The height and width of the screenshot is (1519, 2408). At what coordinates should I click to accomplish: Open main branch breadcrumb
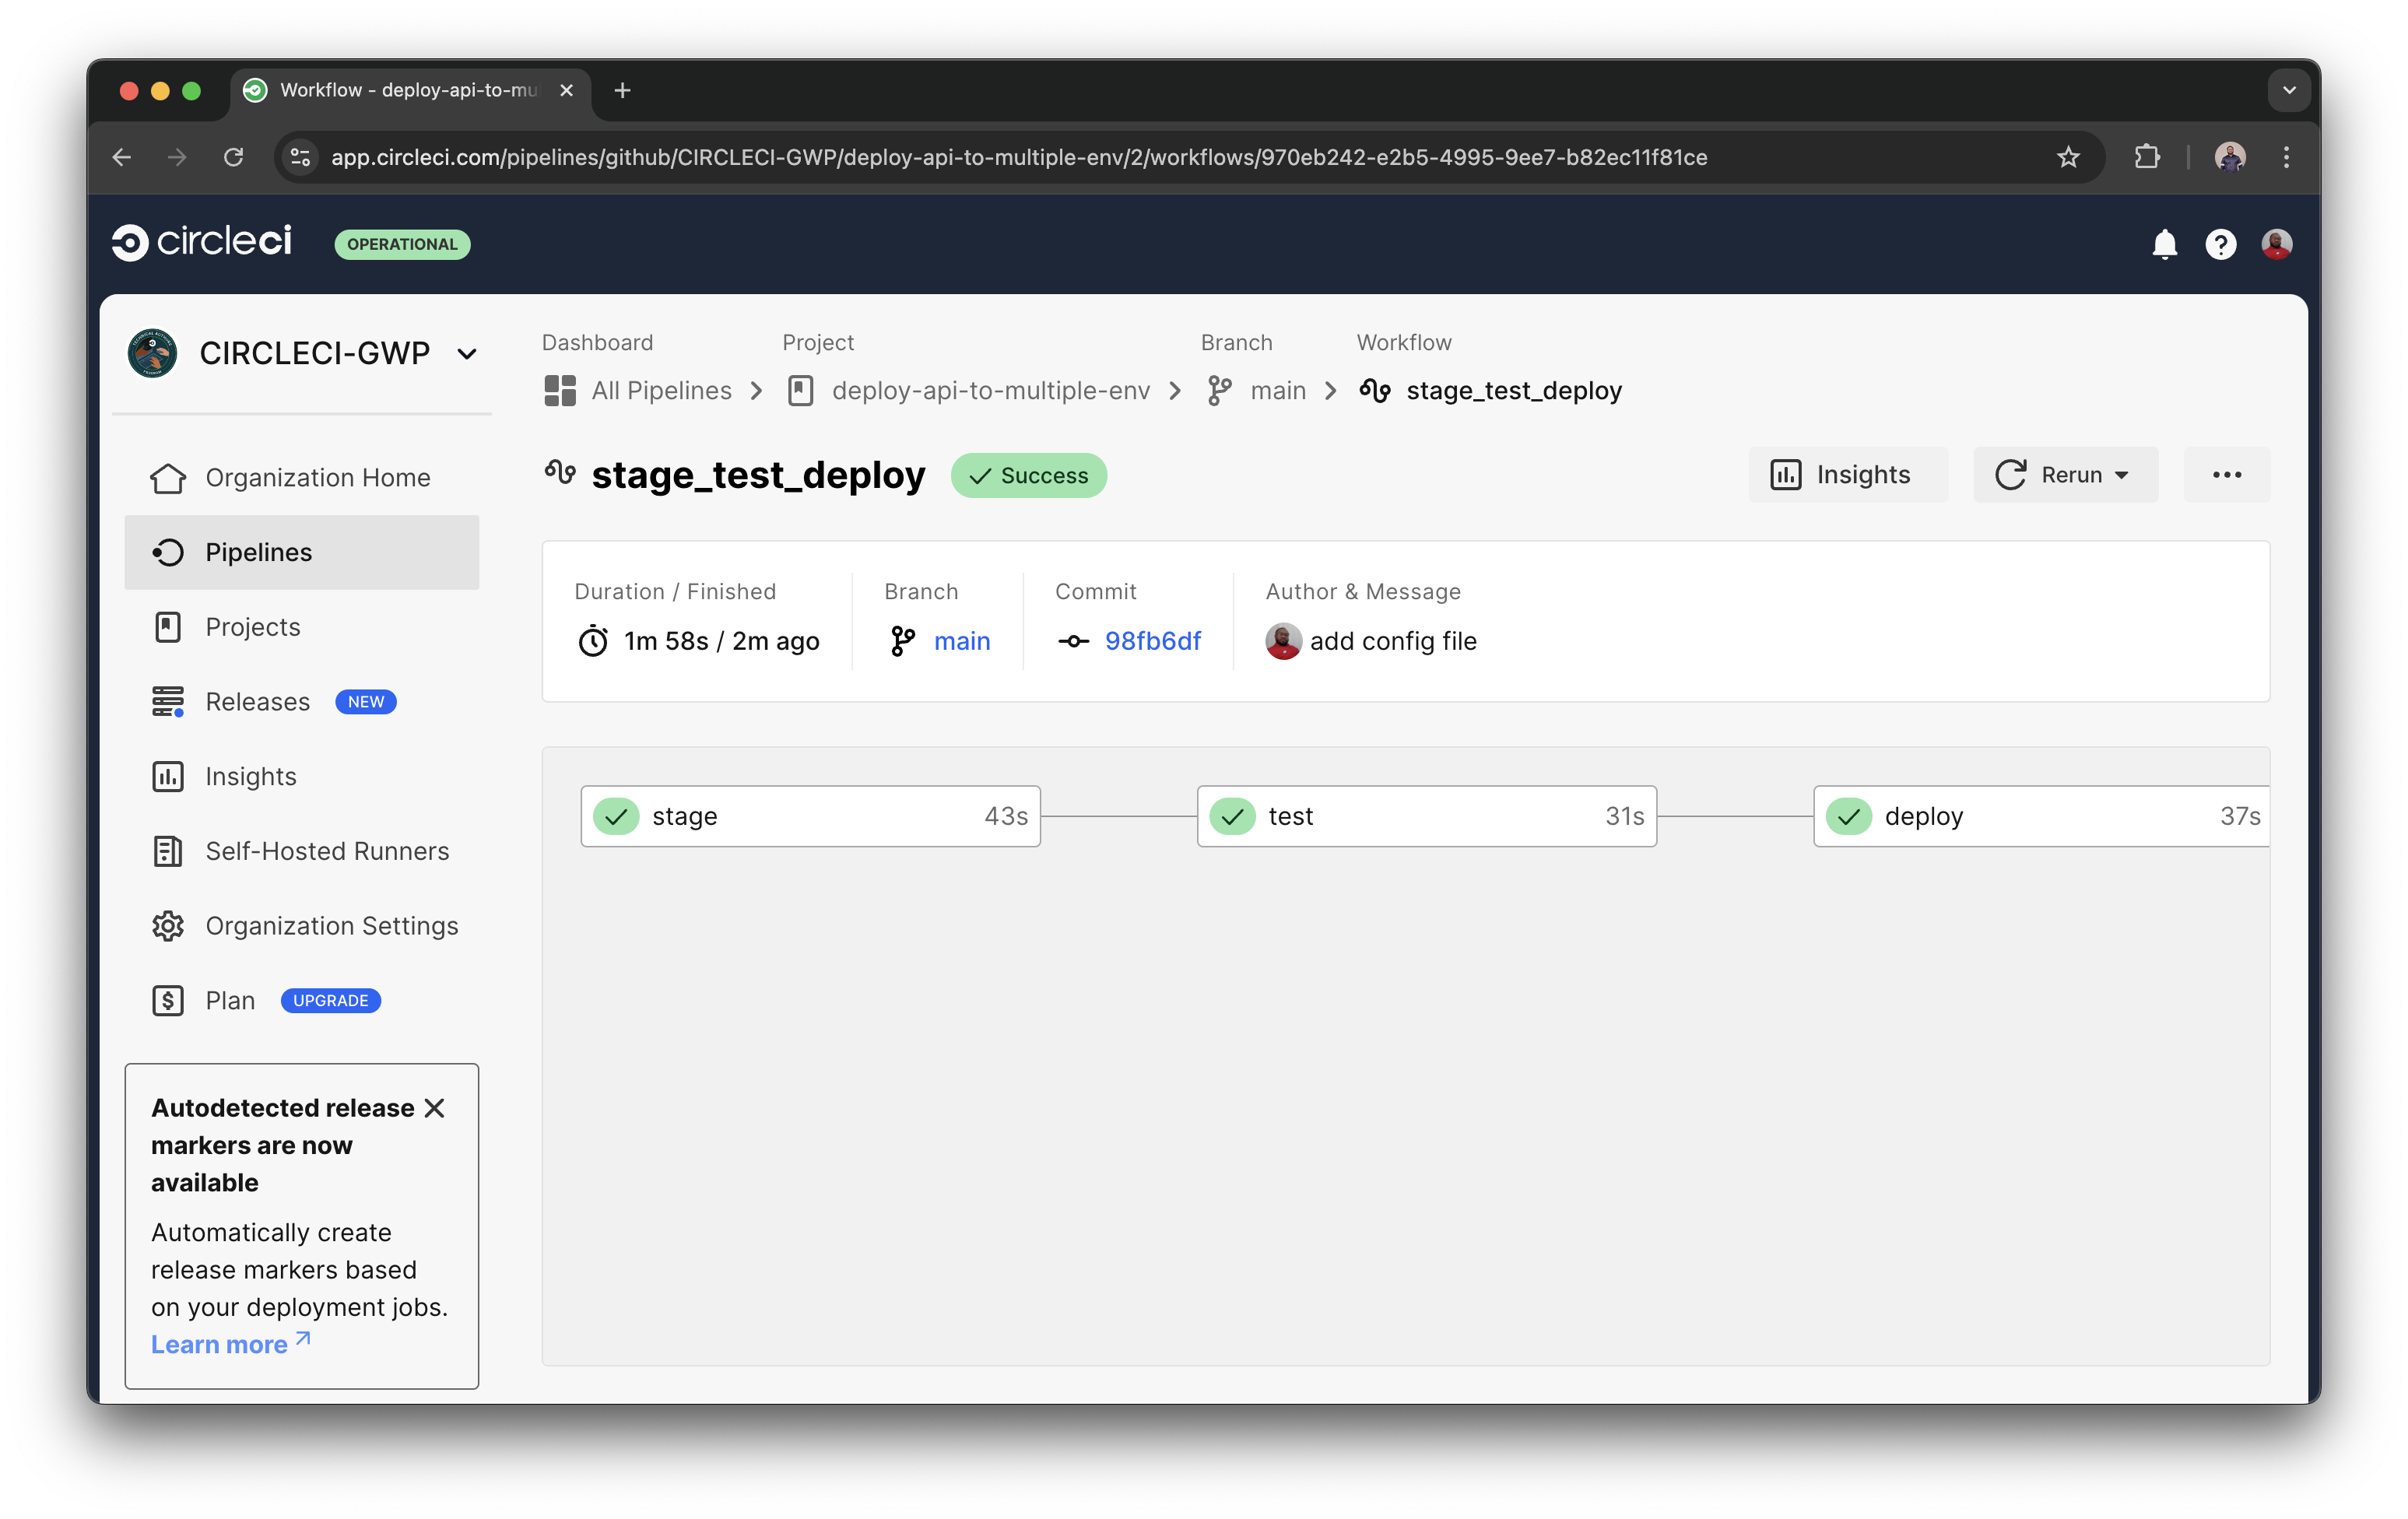[x=1278, y=390]
